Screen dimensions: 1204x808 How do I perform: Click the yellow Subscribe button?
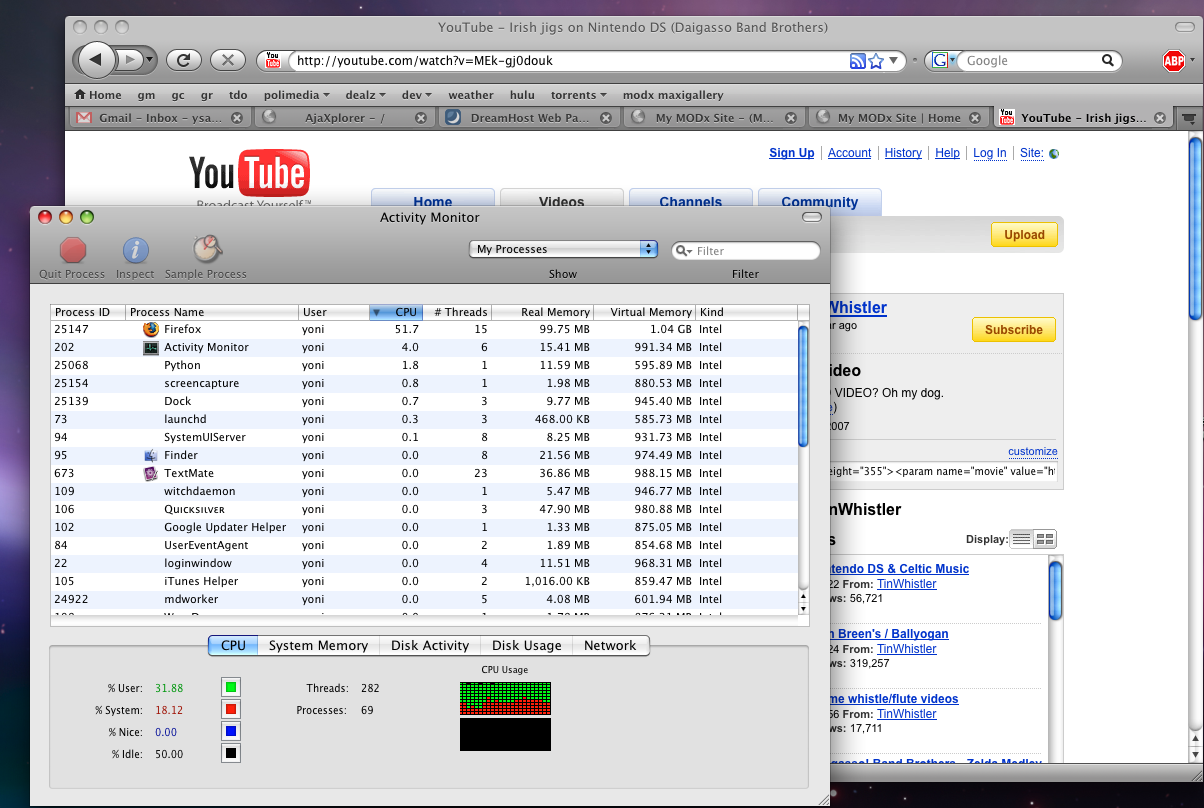[1013, 330]
